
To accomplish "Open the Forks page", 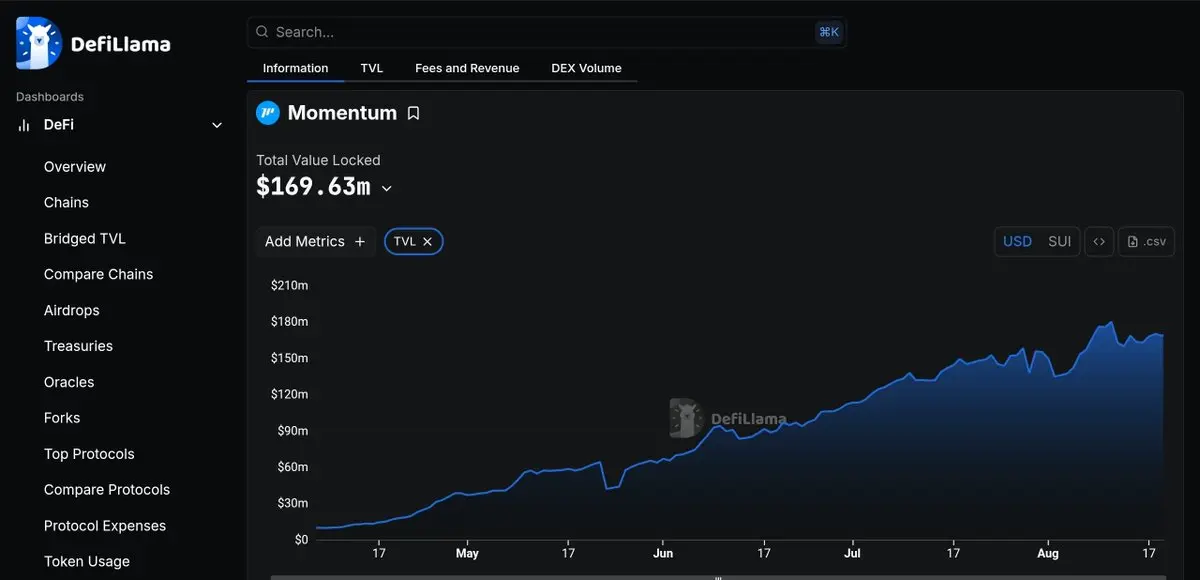I will tap(62, 418).
